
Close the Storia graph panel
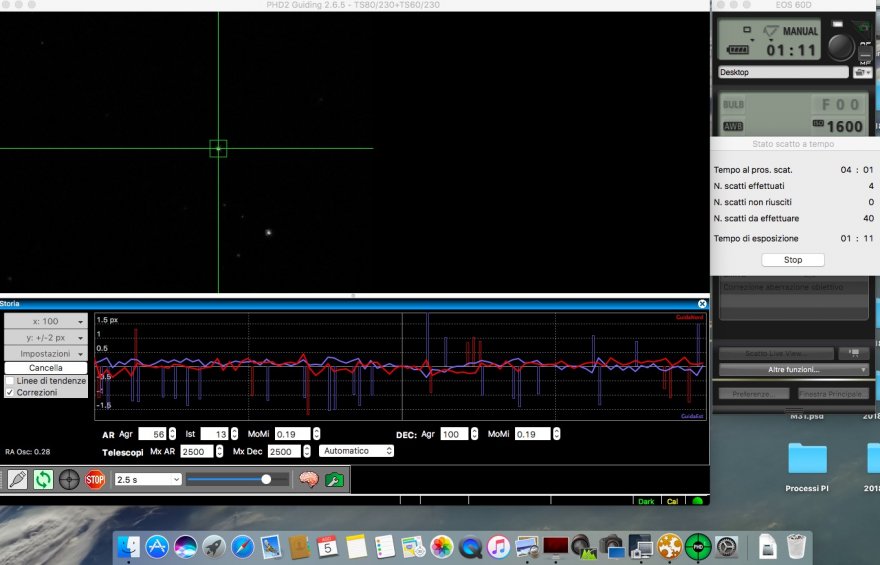click(x=702, y=303)
